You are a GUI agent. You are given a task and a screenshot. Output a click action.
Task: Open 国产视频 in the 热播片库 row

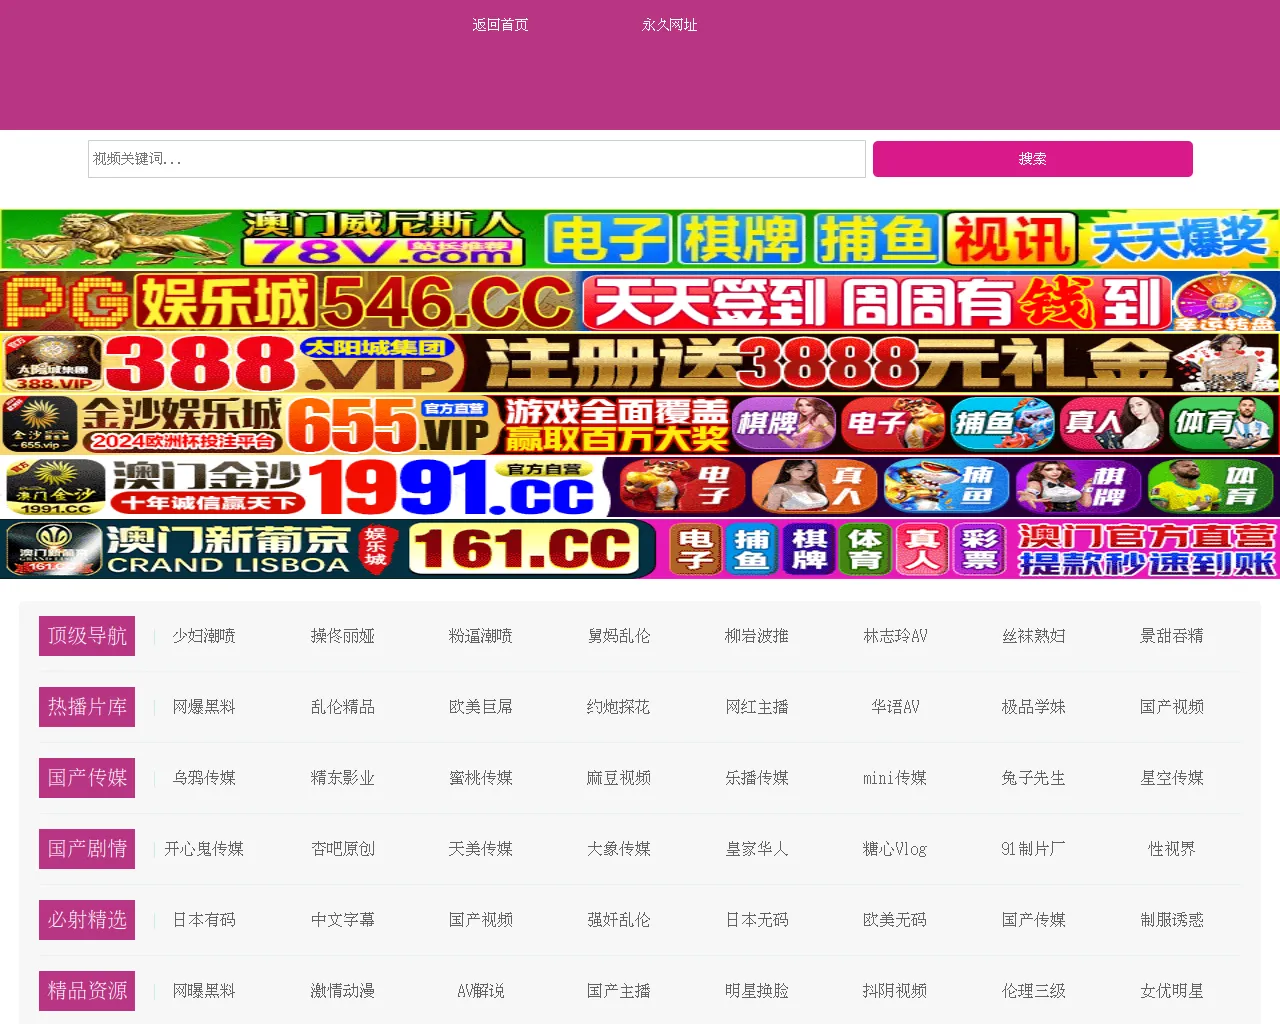[1172, 707]
